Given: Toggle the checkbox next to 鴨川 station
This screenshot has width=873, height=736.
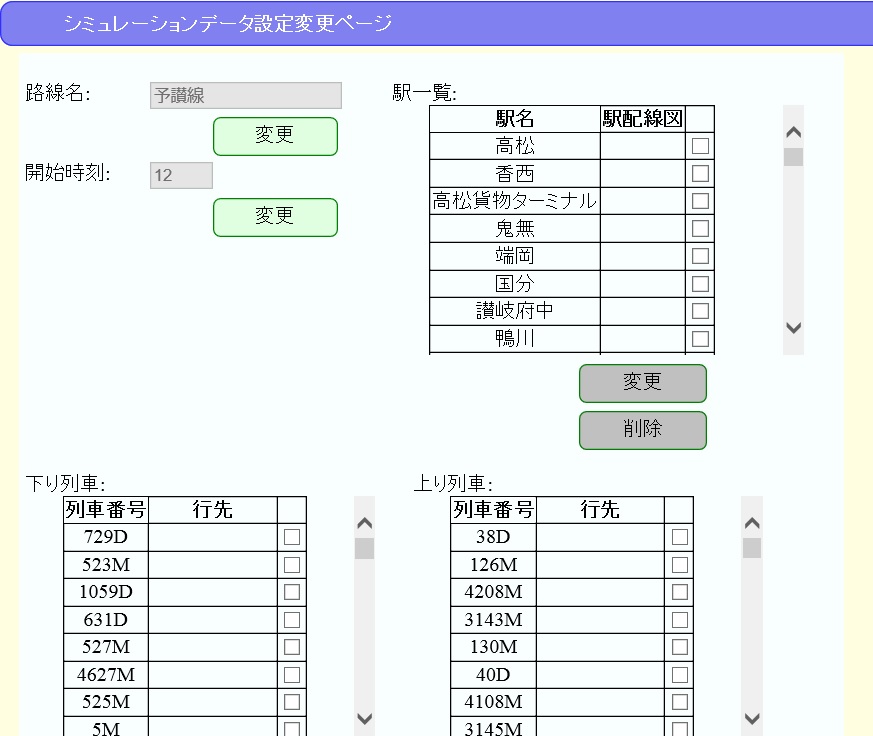Looking at the screenshot, I should pyautogui.click(x=699, y=338).
